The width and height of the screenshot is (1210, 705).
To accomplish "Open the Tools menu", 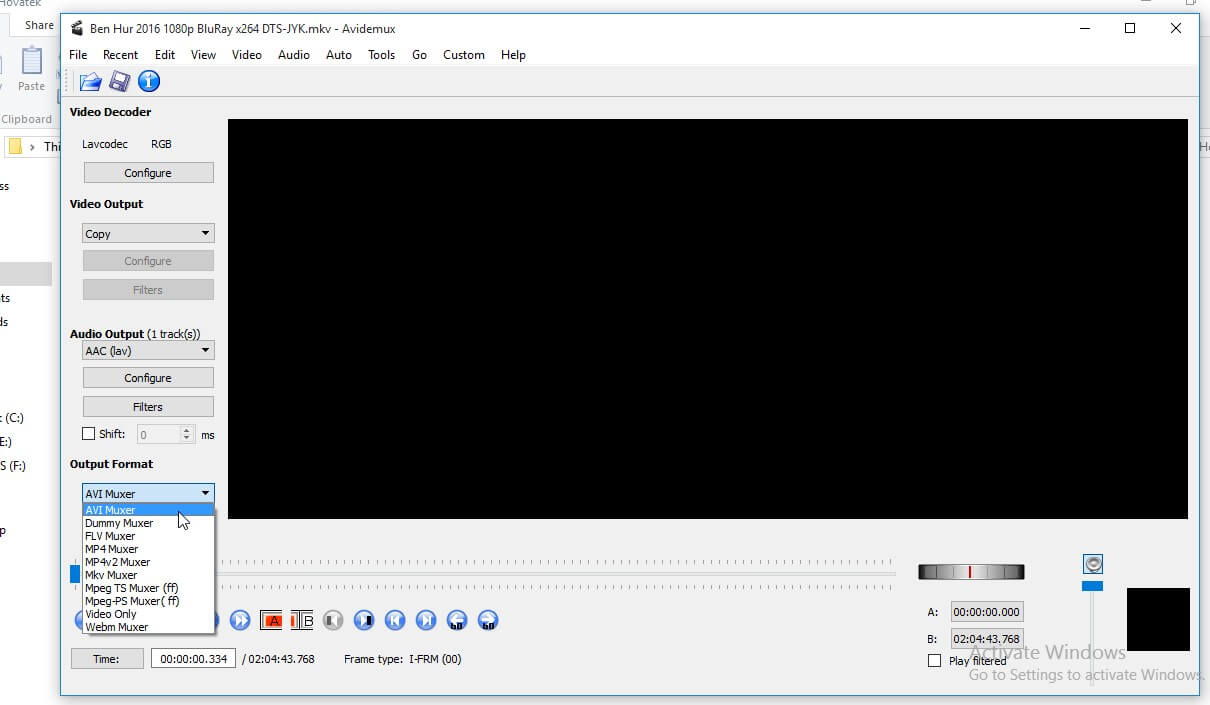I will [381, 55].
